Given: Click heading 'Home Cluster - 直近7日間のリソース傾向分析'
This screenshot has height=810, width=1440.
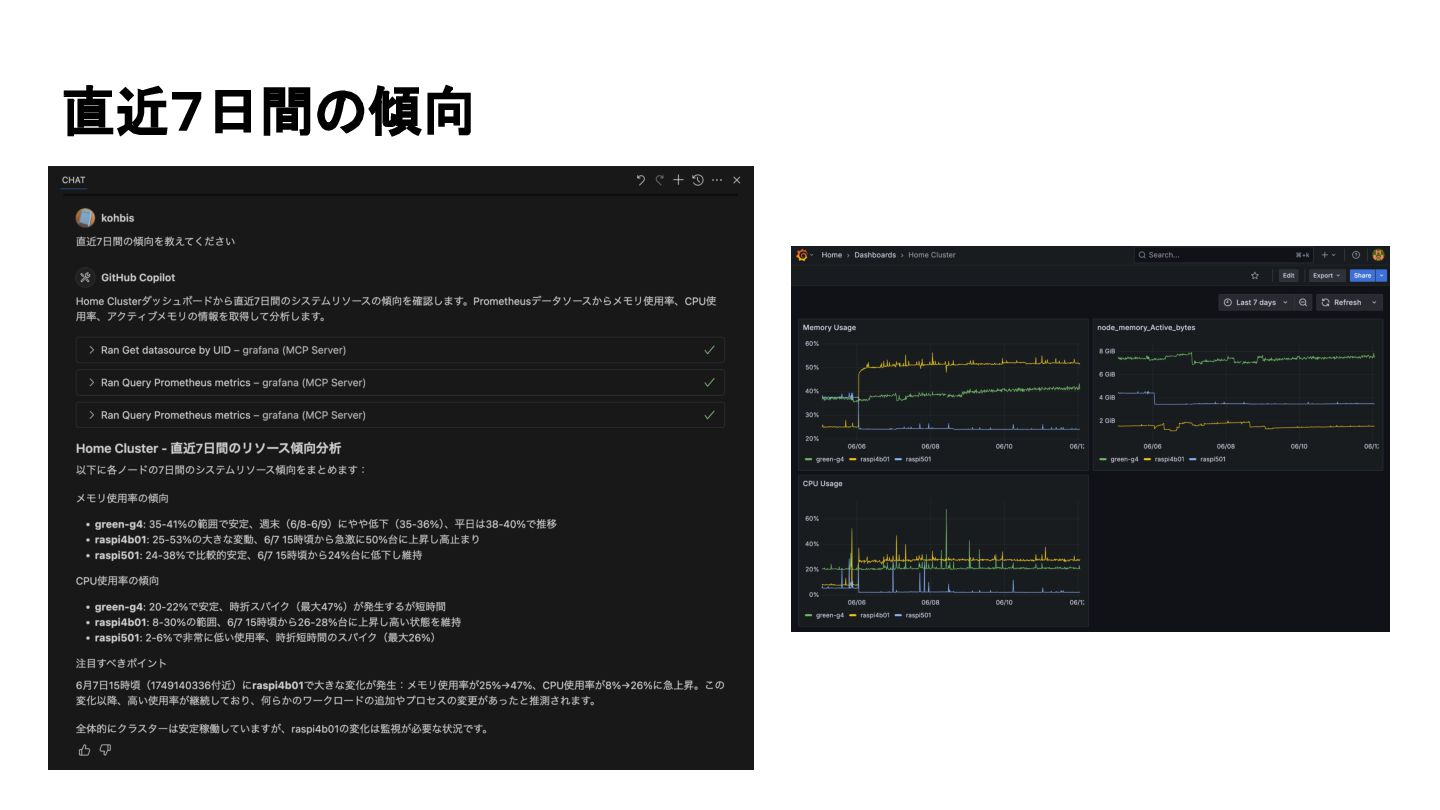Looking at the screenshot, I should point(208,448).
